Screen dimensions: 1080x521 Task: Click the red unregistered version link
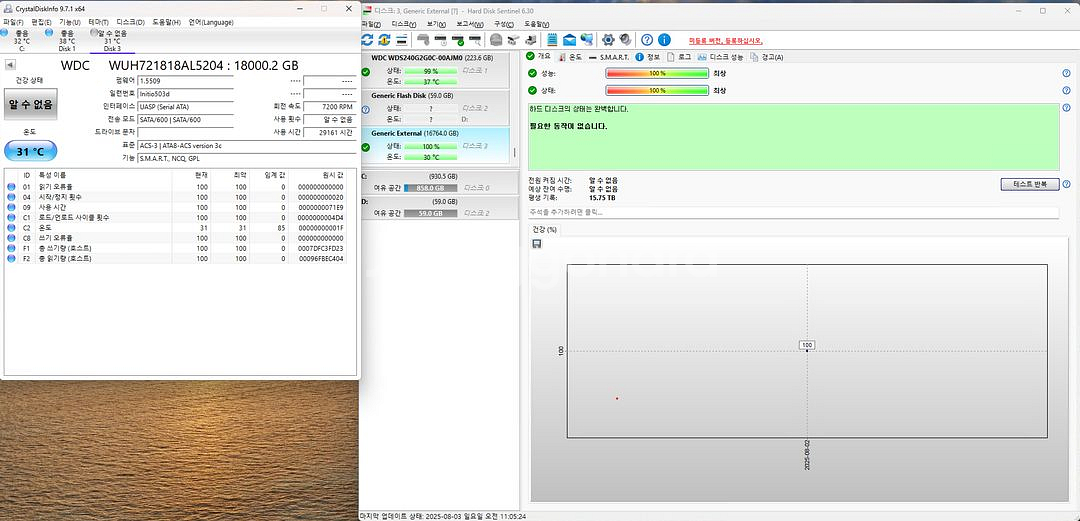pos(726,41)
